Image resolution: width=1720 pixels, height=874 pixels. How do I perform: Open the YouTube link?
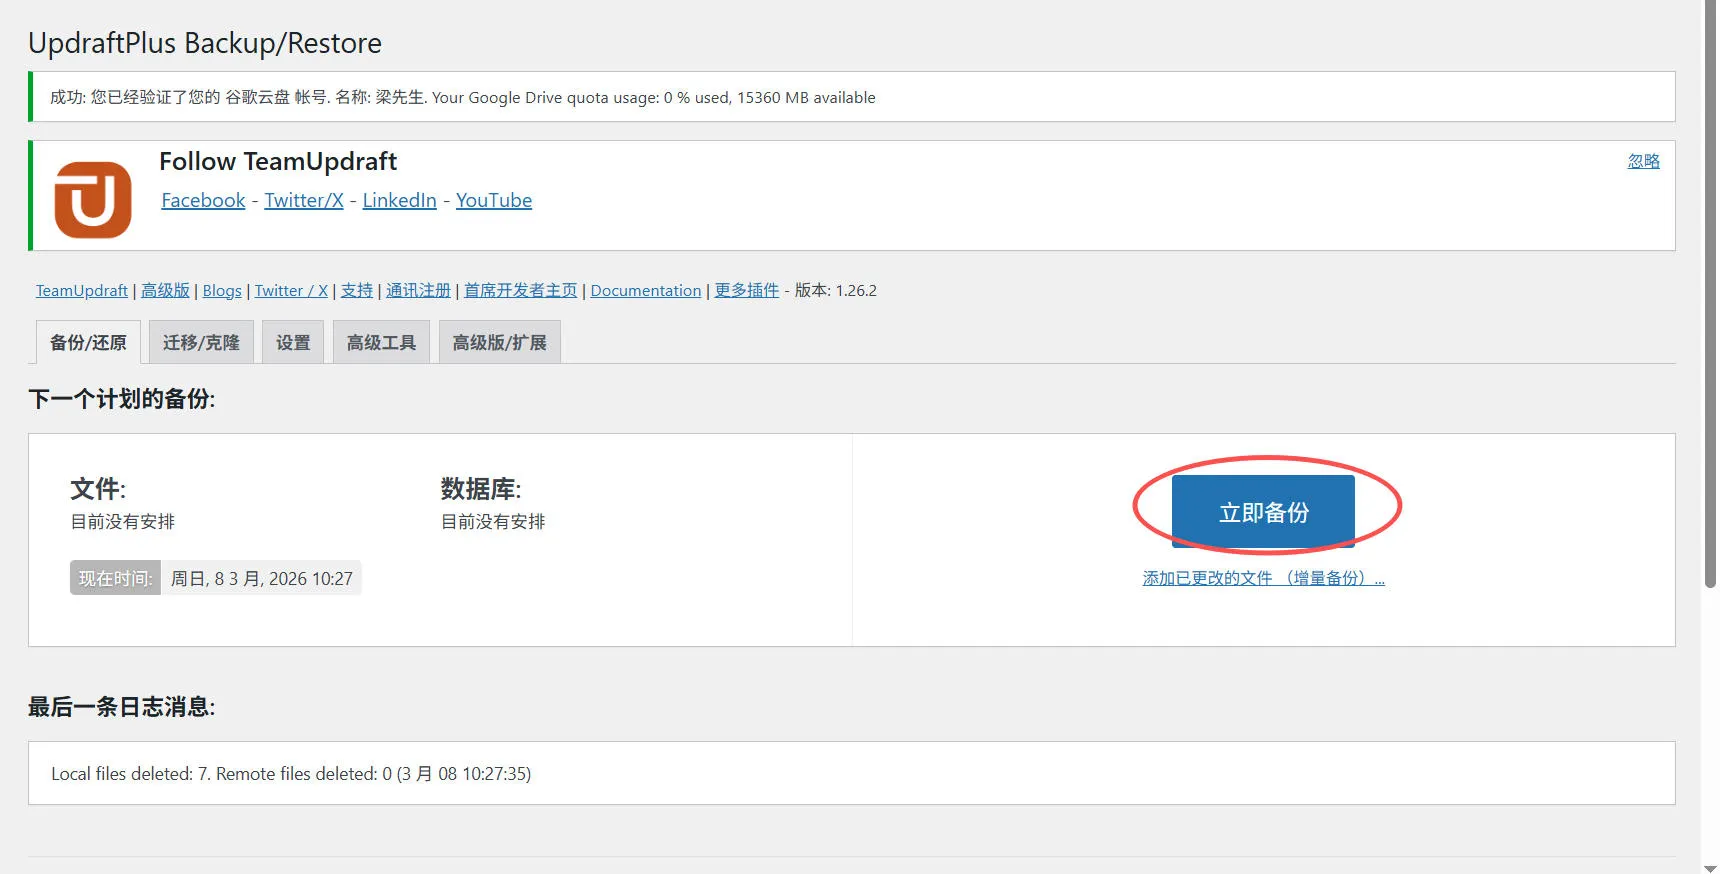click(493, 200)
